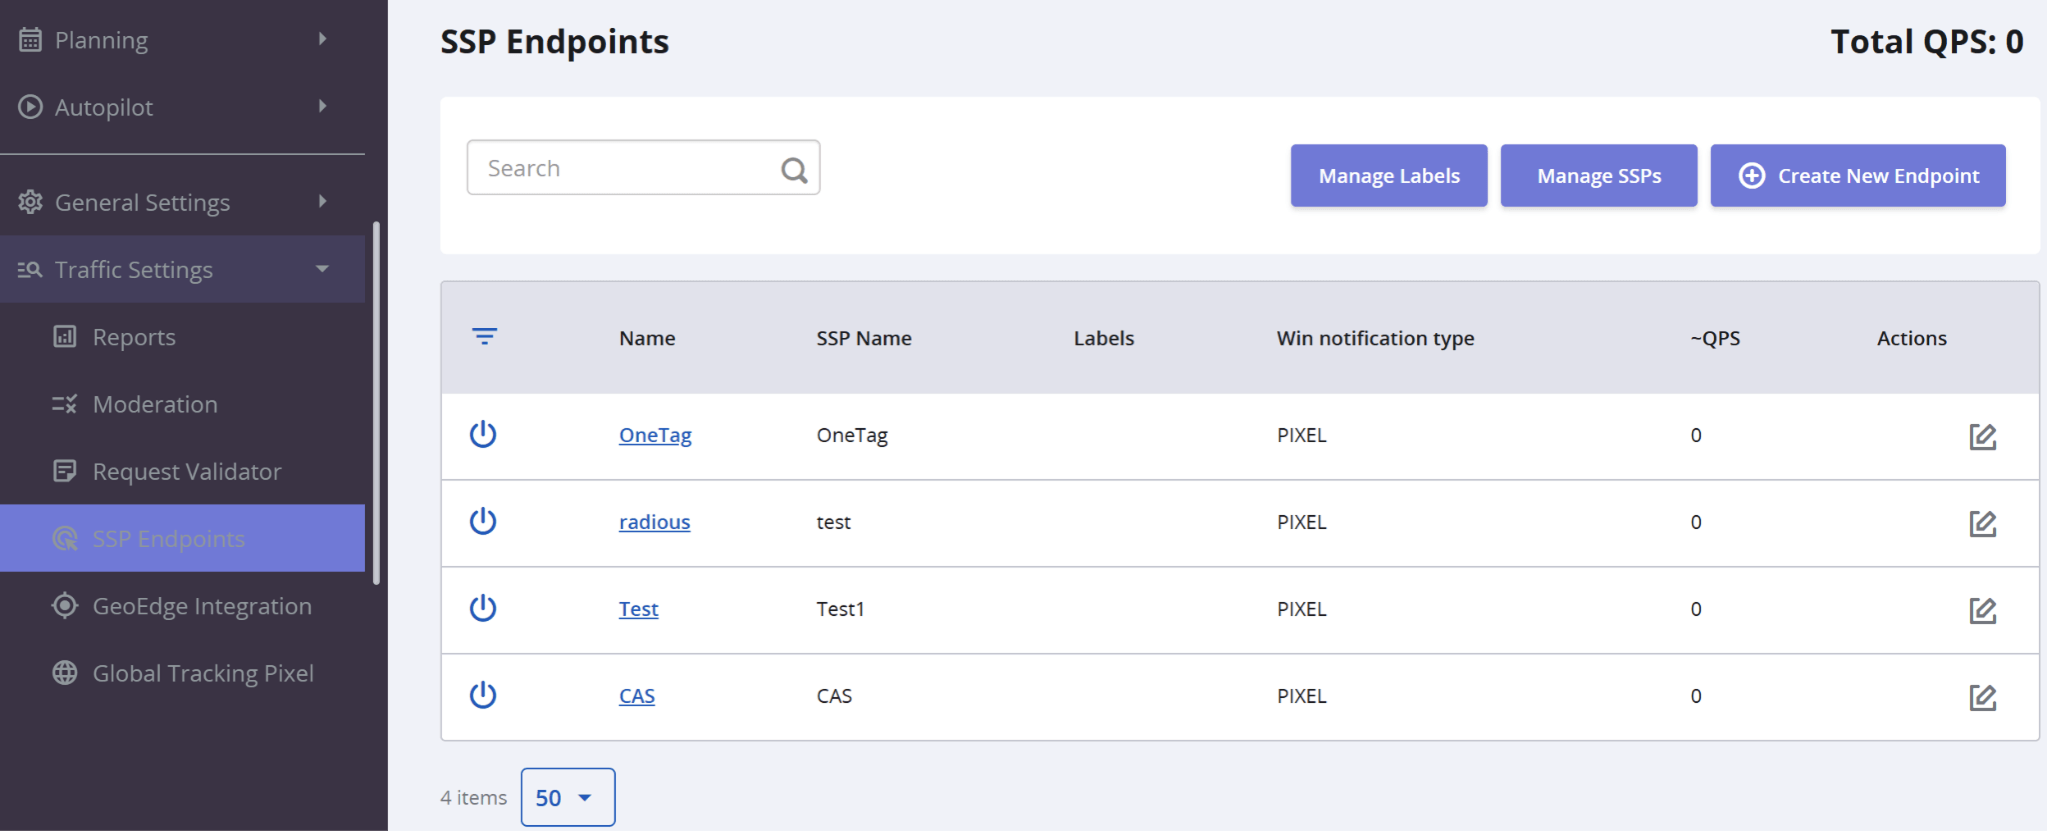
Task: Click the Moderation icon in sidebar
Action: coord(65,404)
